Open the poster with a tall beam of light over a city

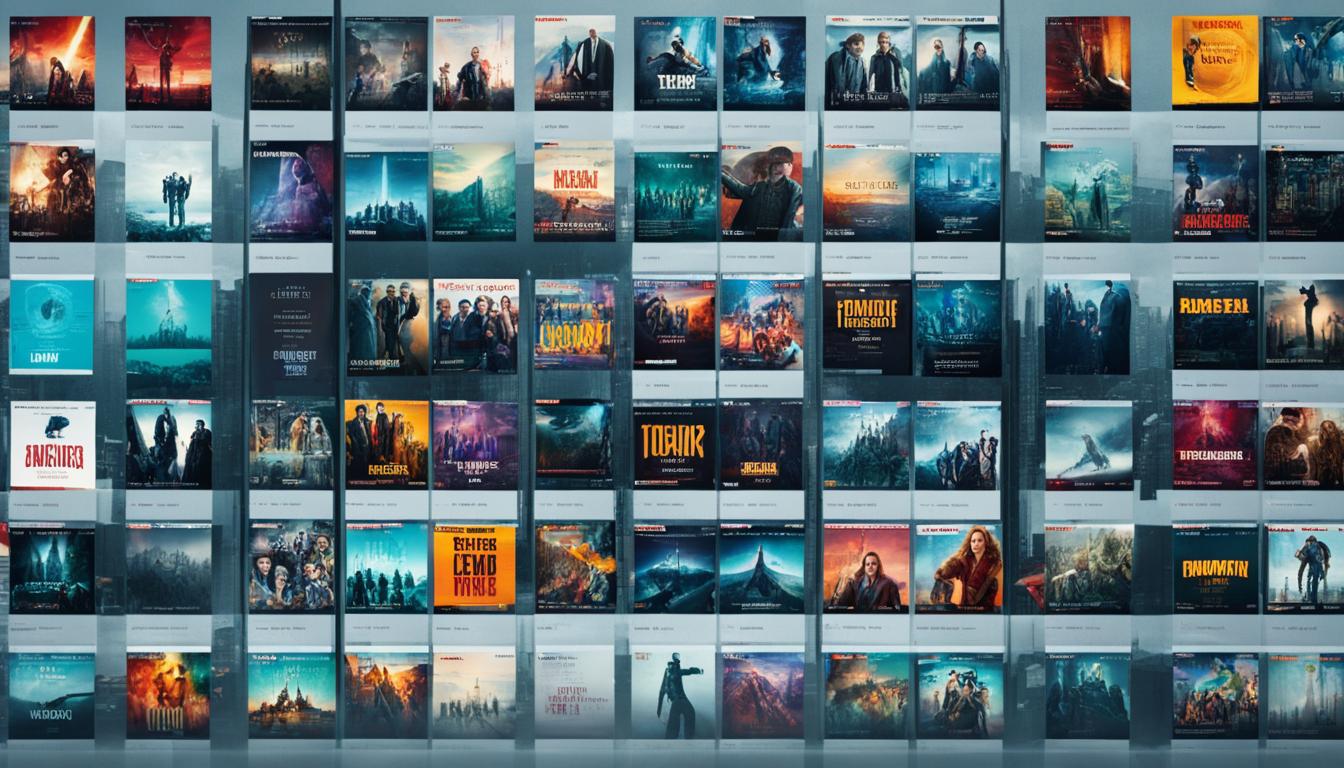(386, 195)
